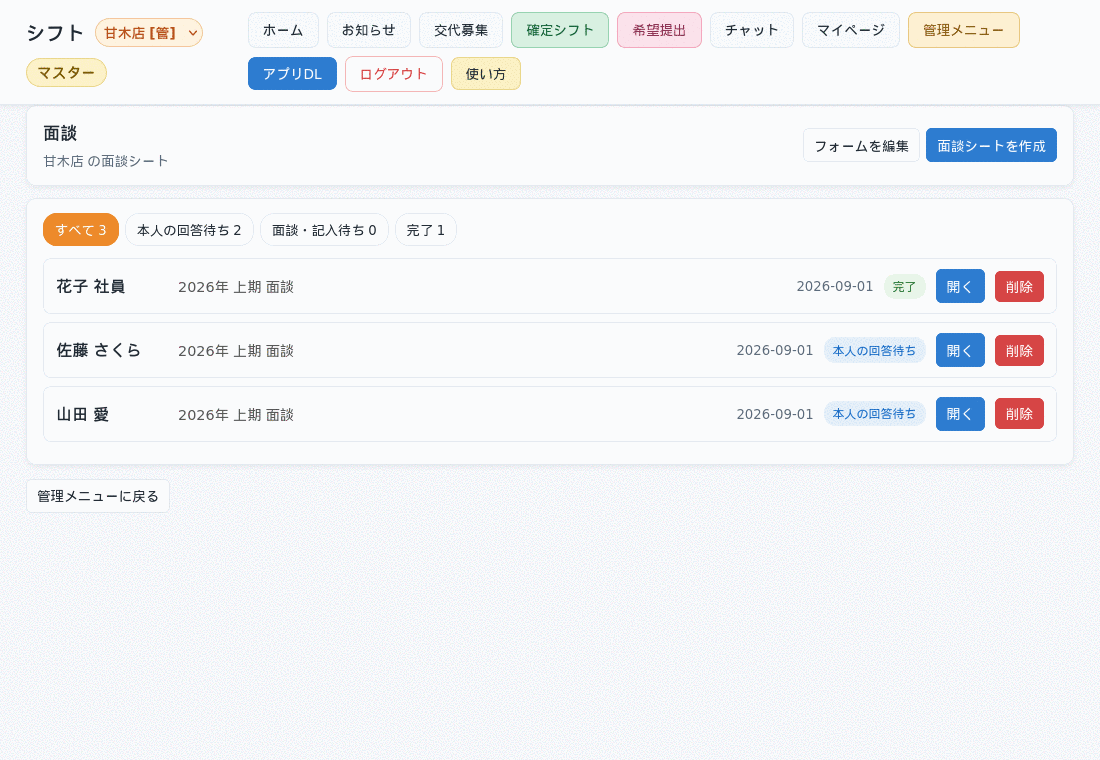Go to マイページ
The height and width of the screenshot is (760, 1100).
click(x=851, y=30)
